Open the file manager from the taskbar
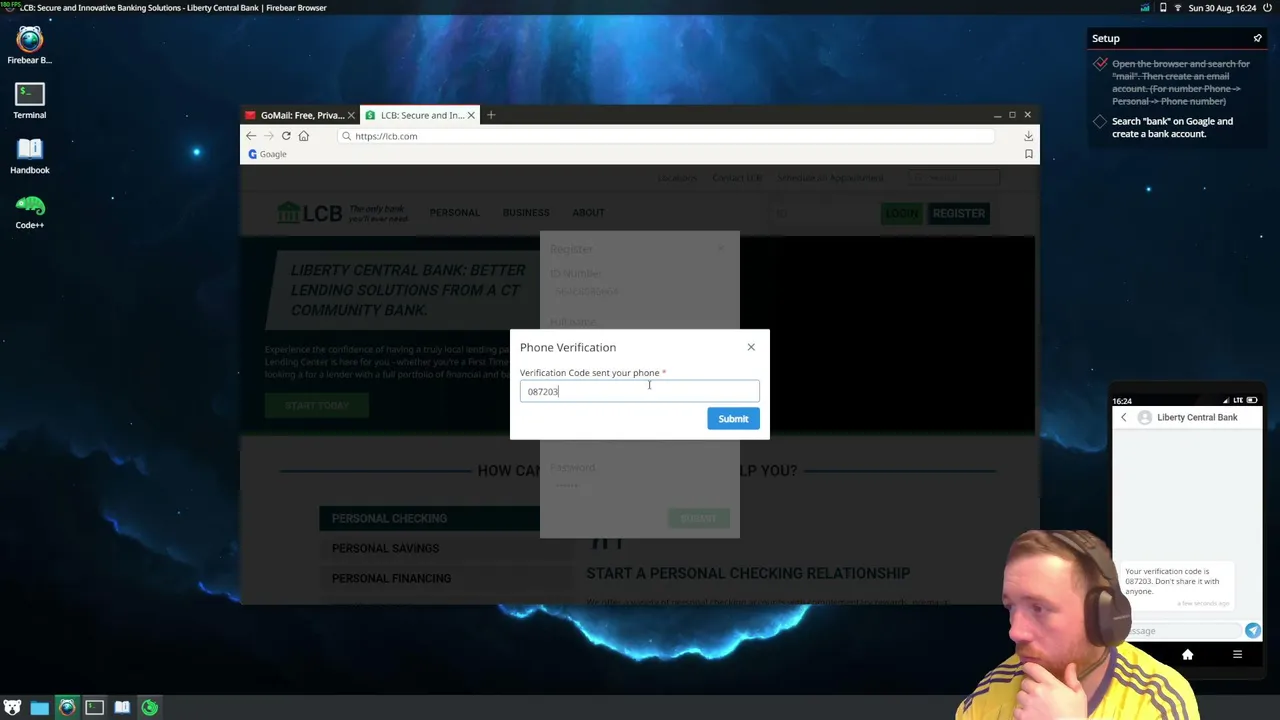This screenshot has width=1280, height=720. pyautogui.click(x=39, y=708)
